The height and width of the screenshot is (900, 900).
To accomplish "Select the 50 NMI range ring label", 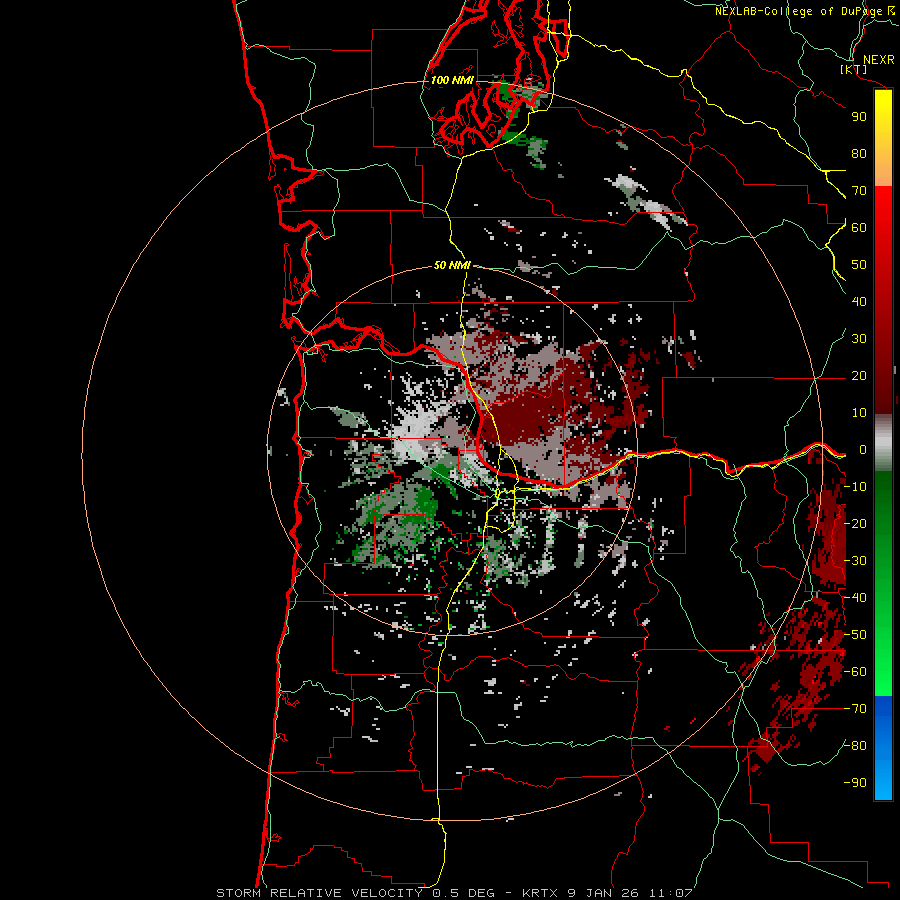I will tap(452, 265).
